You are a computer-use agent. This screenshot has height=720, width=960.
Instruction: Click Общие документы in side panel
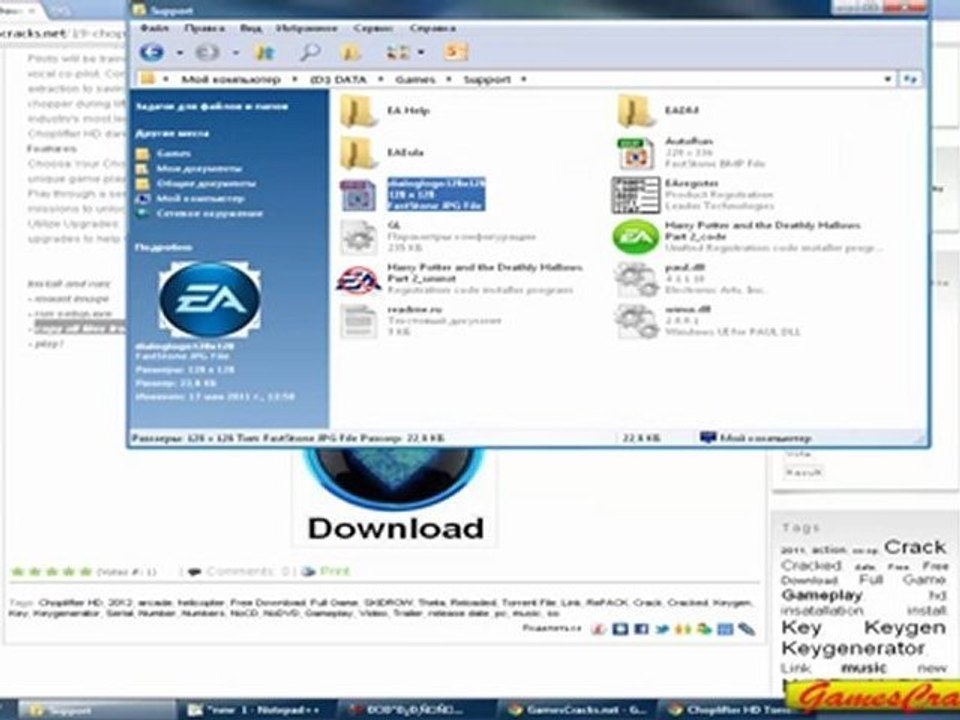(206, 184)
